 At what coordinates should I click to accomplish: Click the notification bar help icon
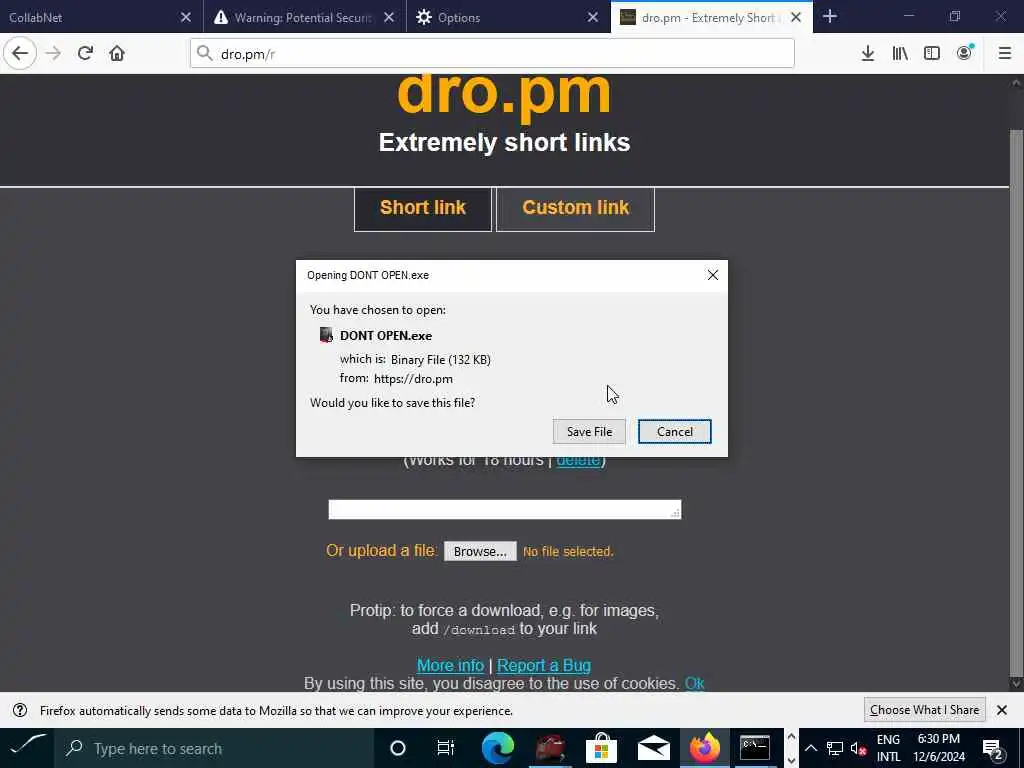click(x=20, y=710)
